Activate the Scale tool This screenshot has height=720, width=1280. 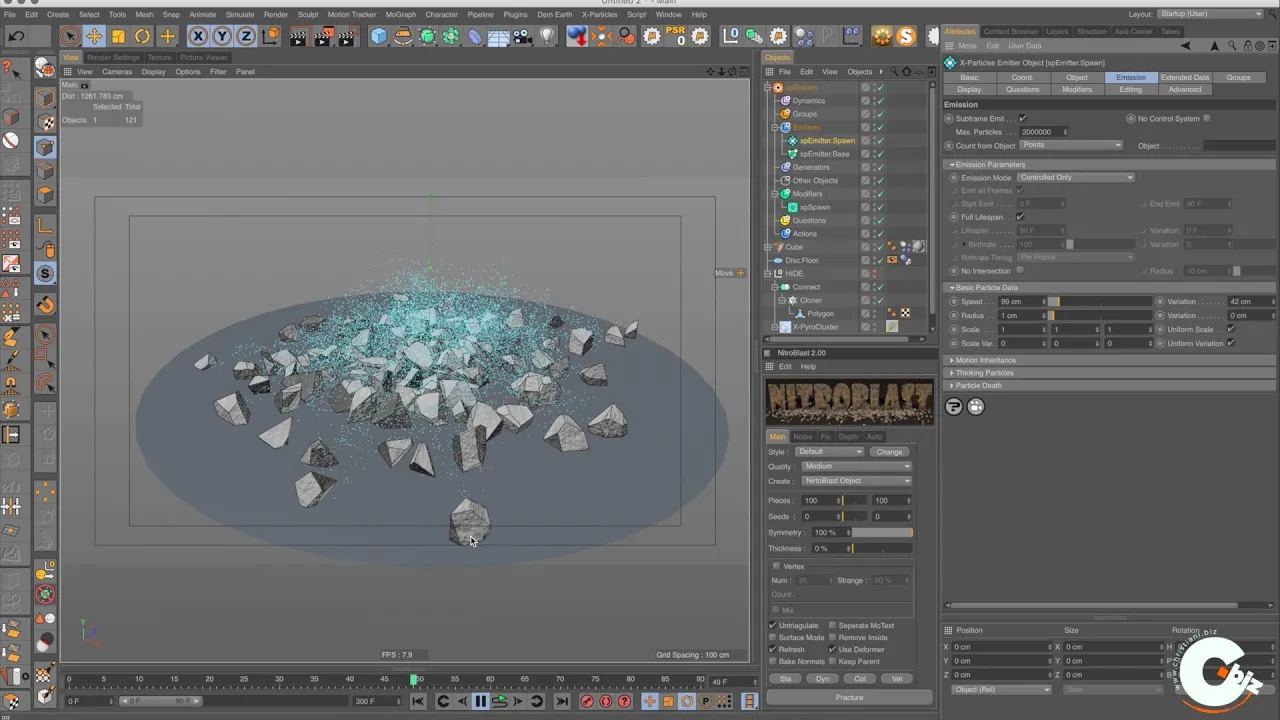[118, 37]
